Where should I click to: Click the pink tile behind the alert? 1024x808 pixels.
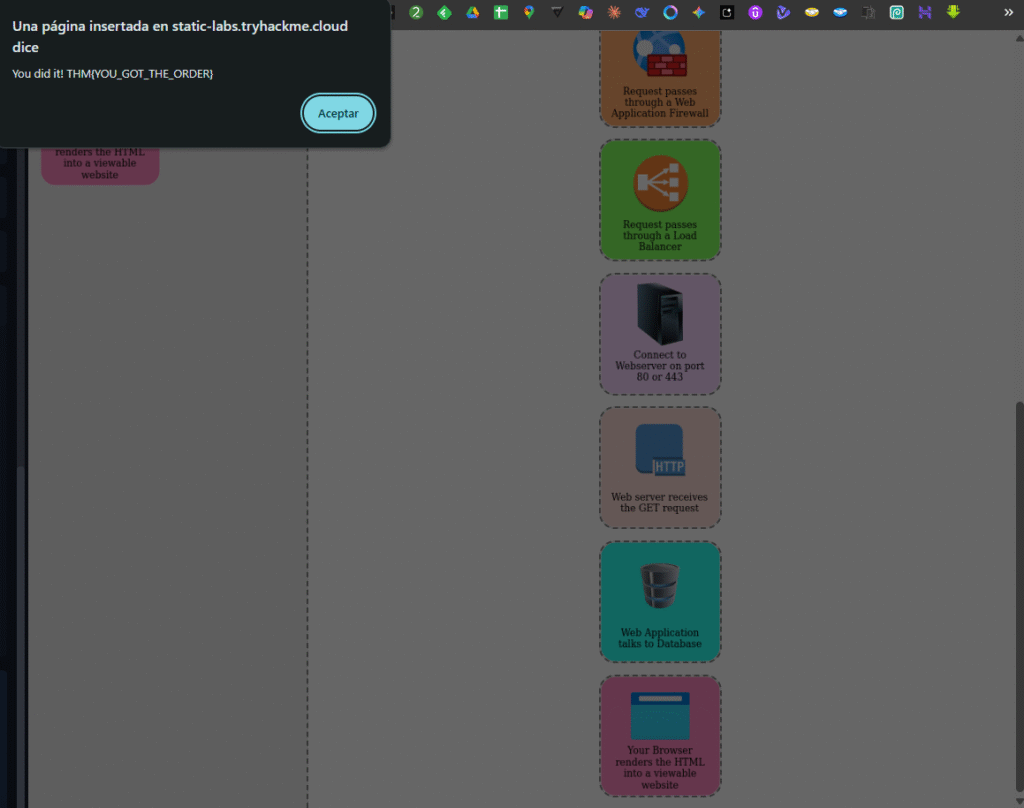click(x=100, y=166)
